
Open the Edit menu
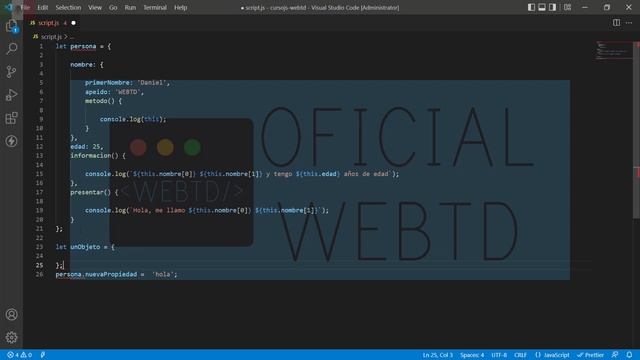pos(42,7)
